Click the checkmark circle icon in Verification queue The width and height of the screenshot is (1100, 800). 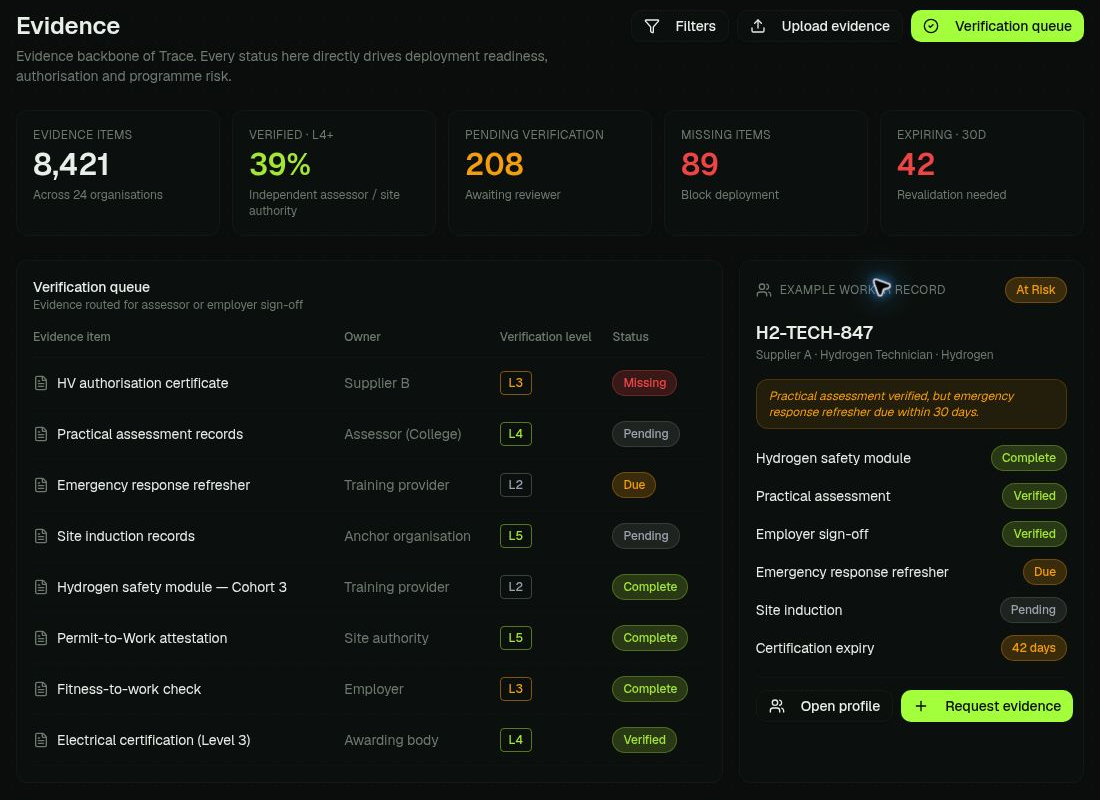931,26
